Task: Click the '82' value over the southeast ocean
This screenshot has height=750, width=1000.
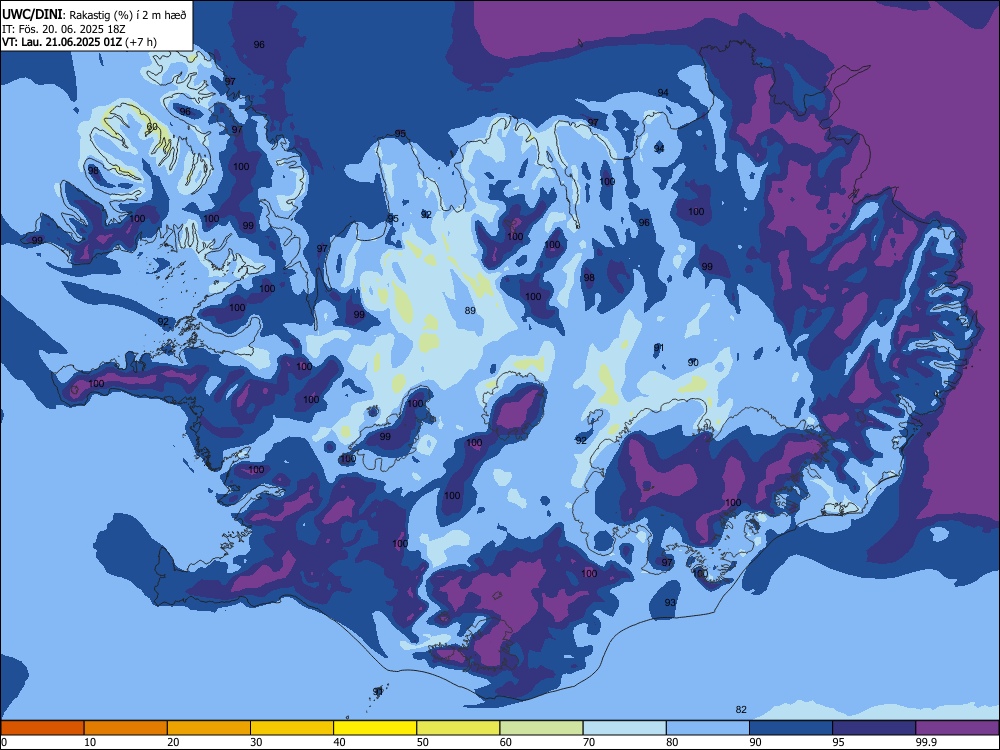Action: pyautogui.click(x=741, y=709)
